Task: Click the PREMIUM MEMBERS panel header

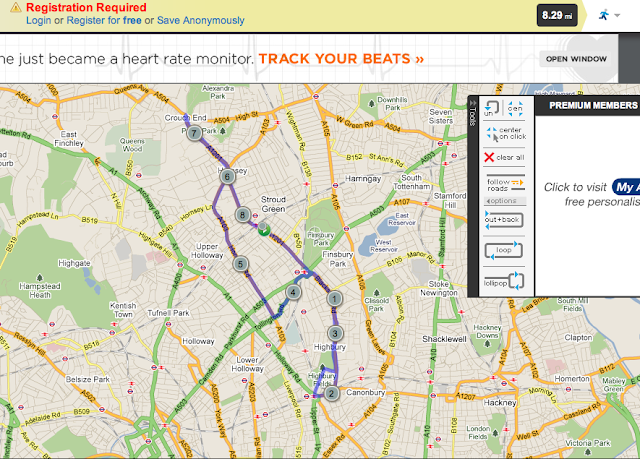Action: (x=588, y=106)
